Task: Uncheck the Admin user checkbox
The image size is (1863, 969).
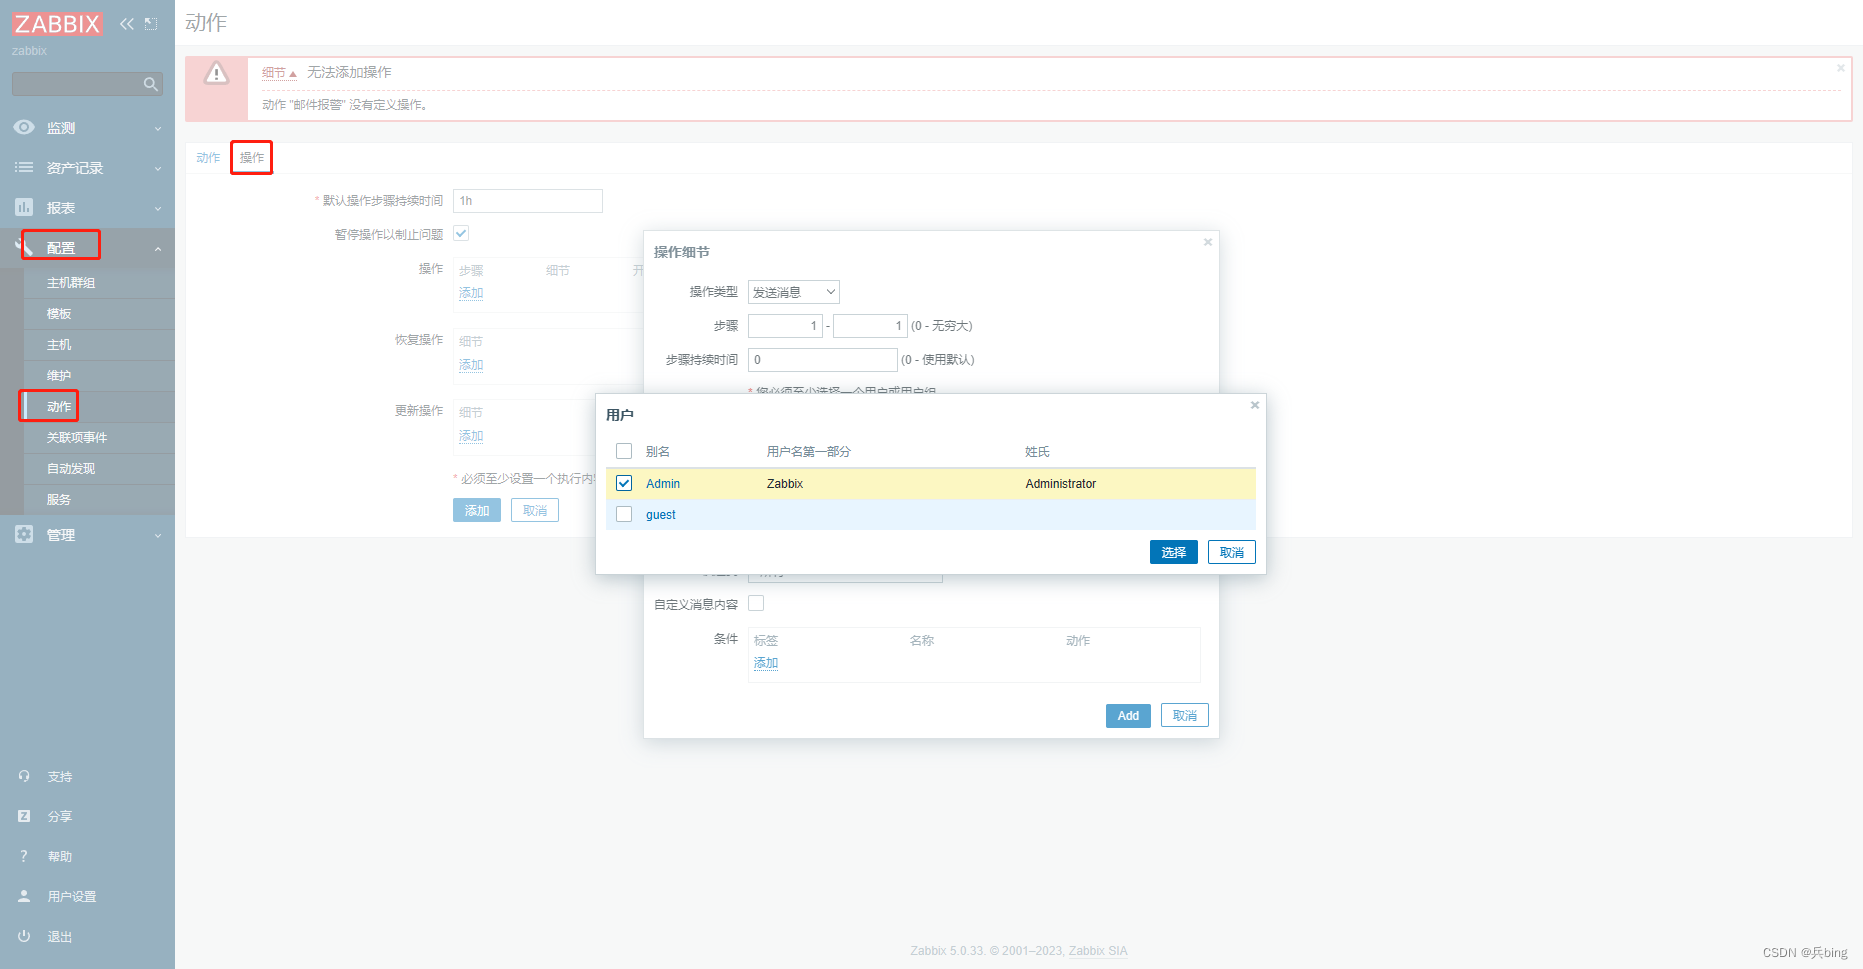Action: tap(624, 483)
